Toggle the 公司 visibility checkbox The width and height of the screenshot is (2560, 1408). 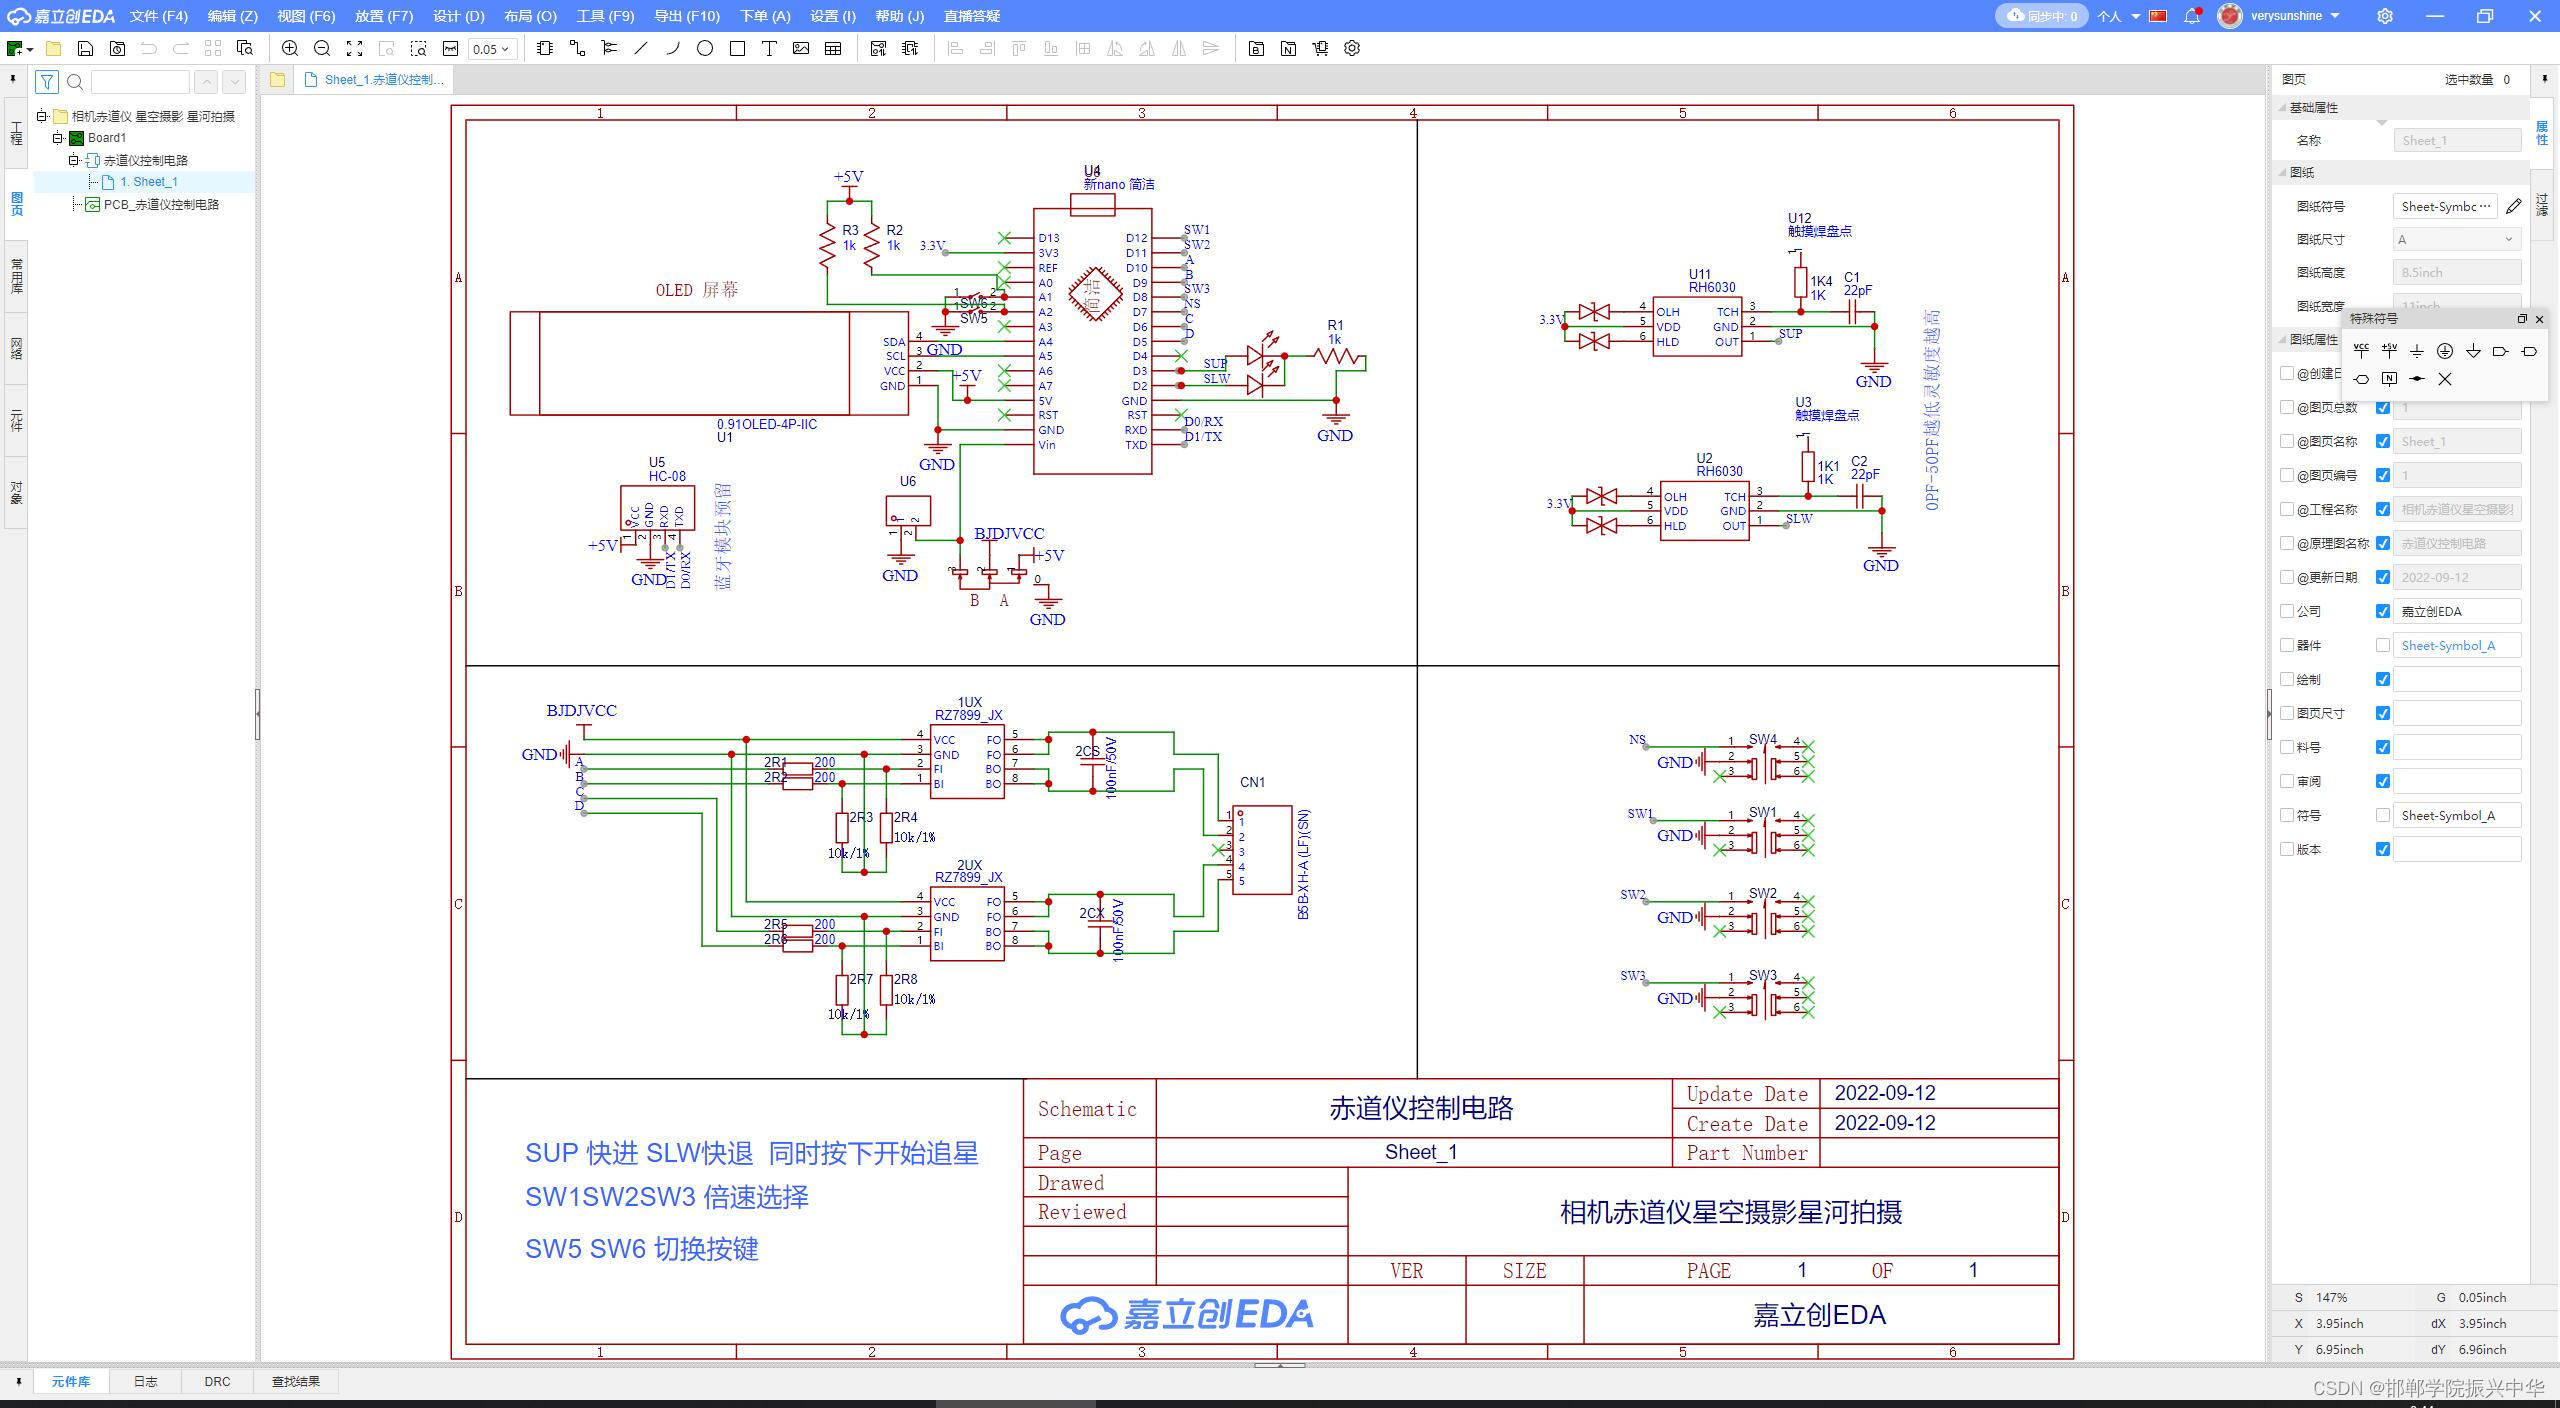[x=2383, y=611]
